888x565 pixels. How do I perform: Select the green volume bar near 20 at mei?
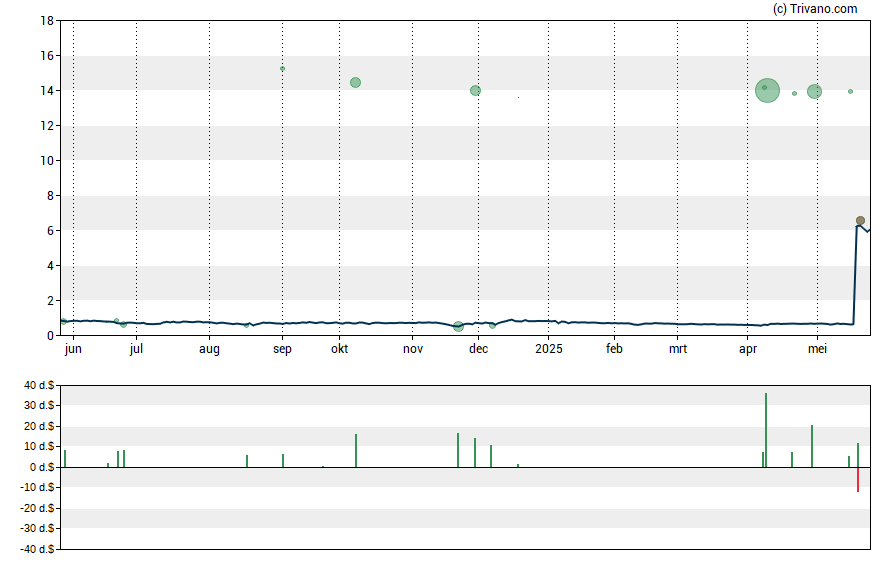click(x=812, y=446)
